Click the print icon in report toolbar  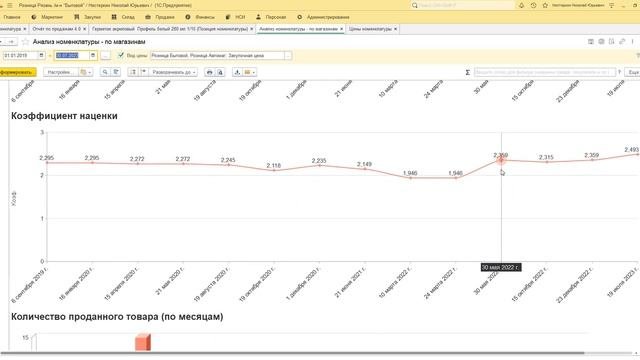tap(209, 72)
